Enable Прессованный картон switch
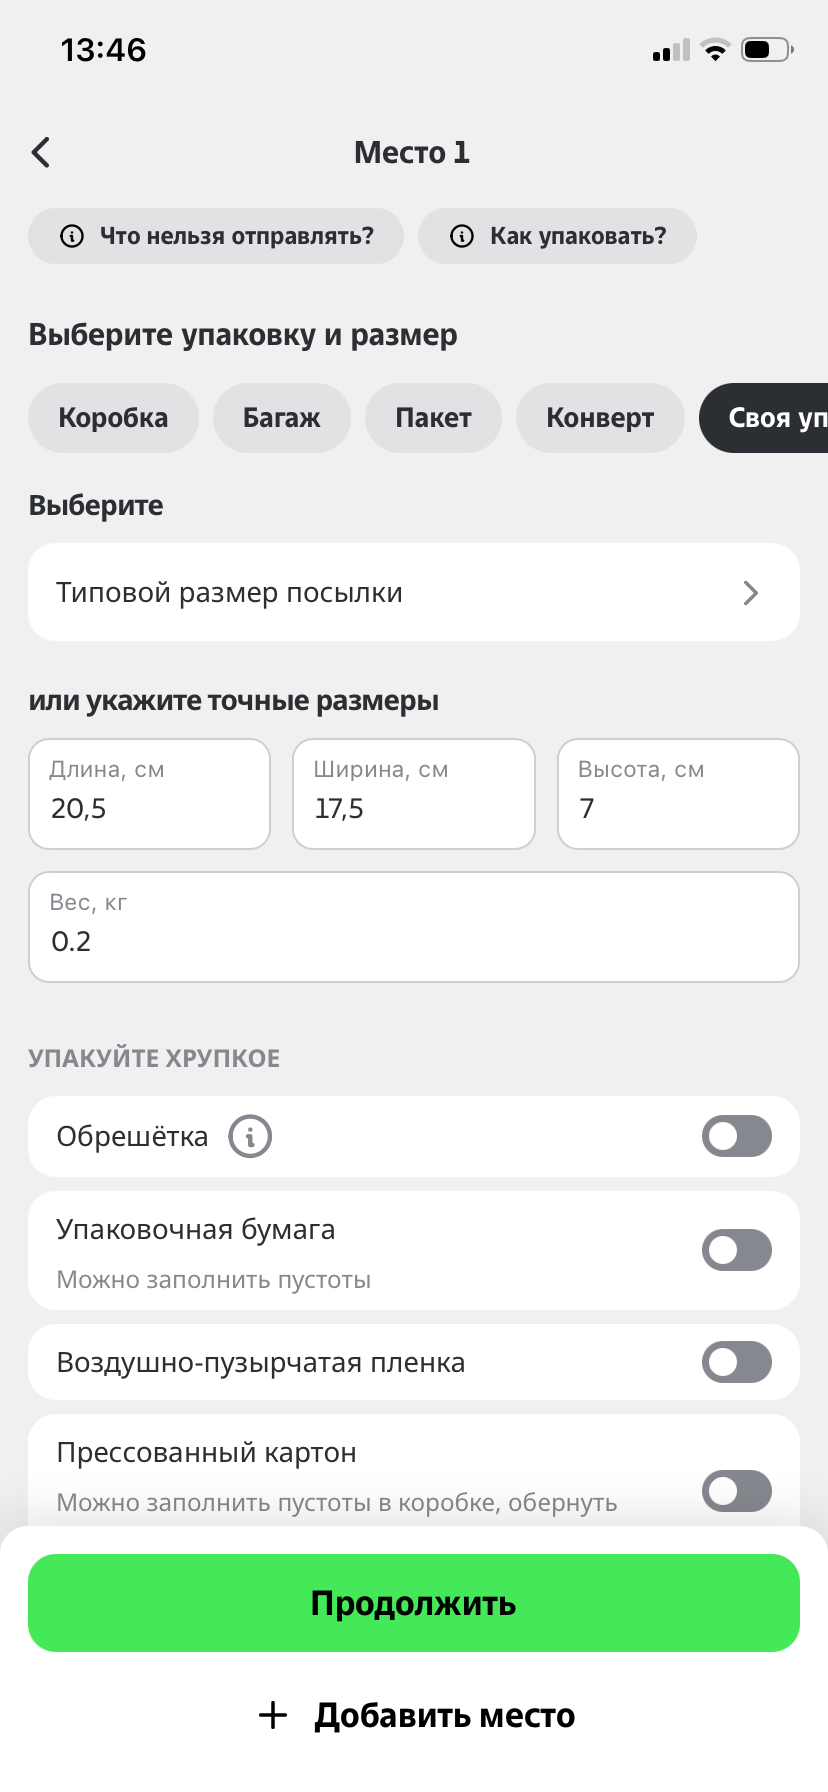The image size is (828, 1792). coord(737,1491)
